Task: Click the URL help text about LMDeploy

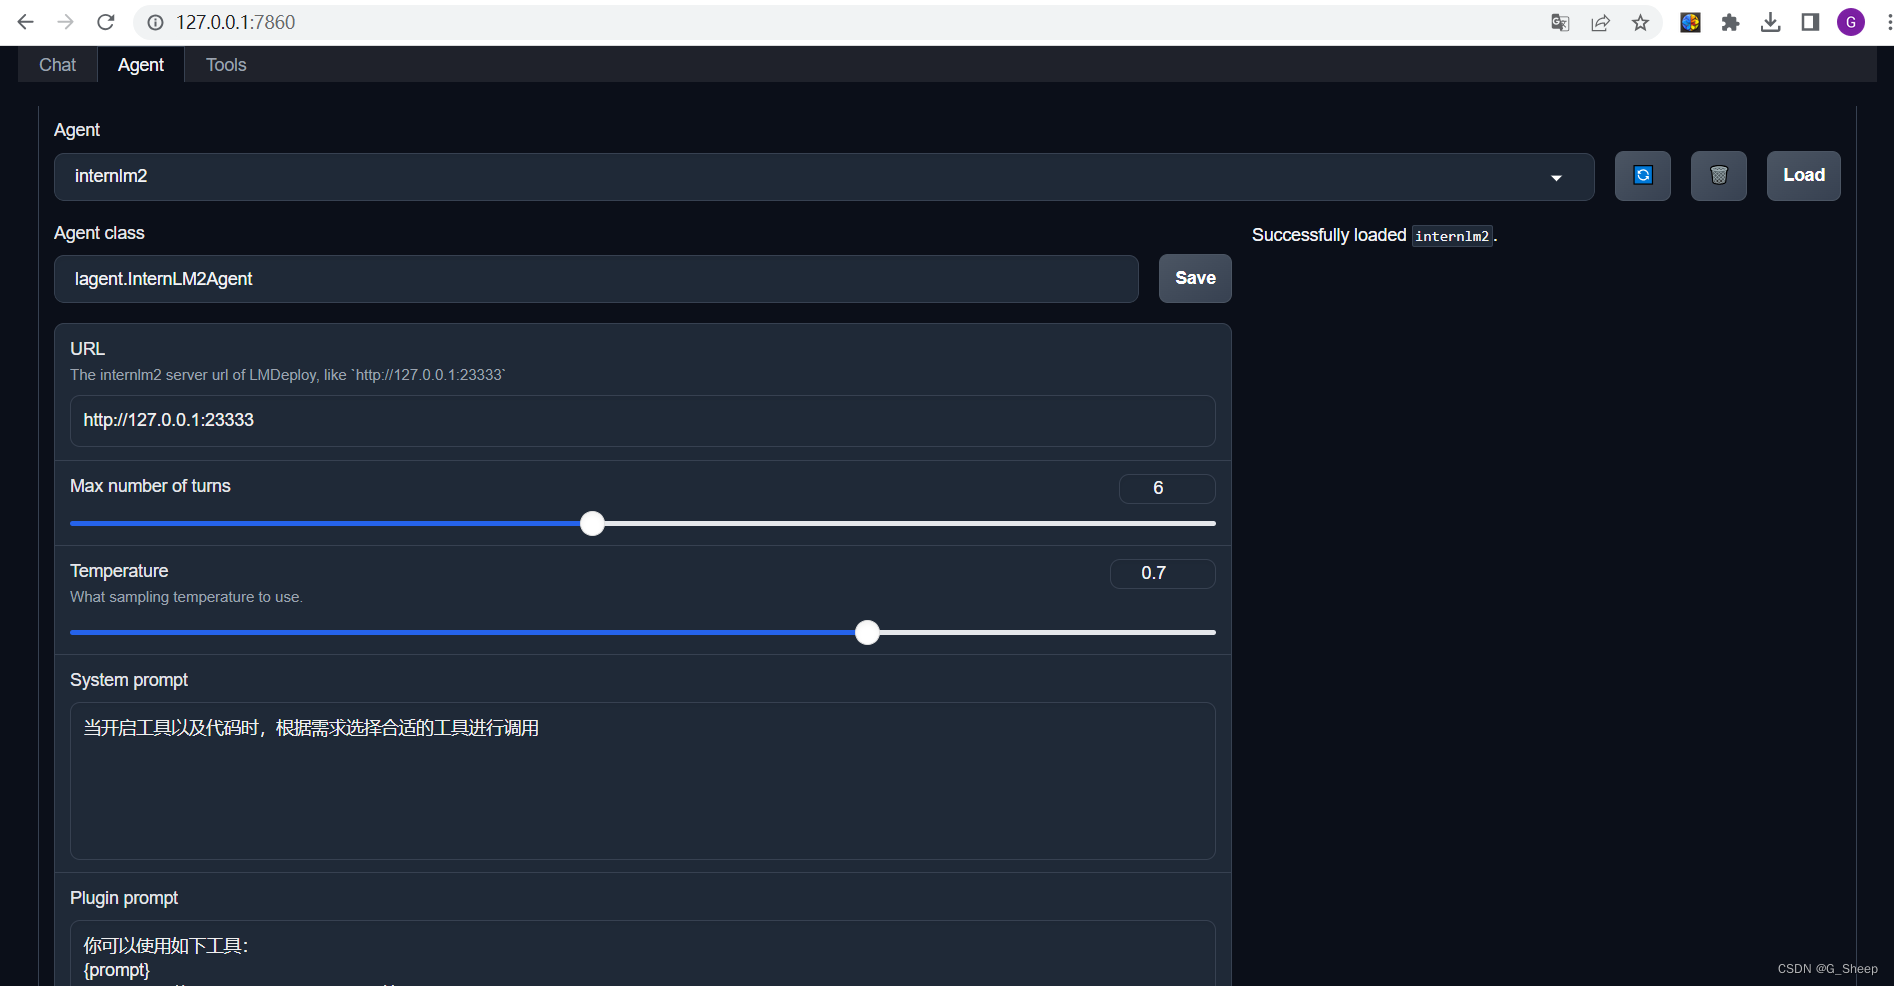Action: [x=288, y=375]
